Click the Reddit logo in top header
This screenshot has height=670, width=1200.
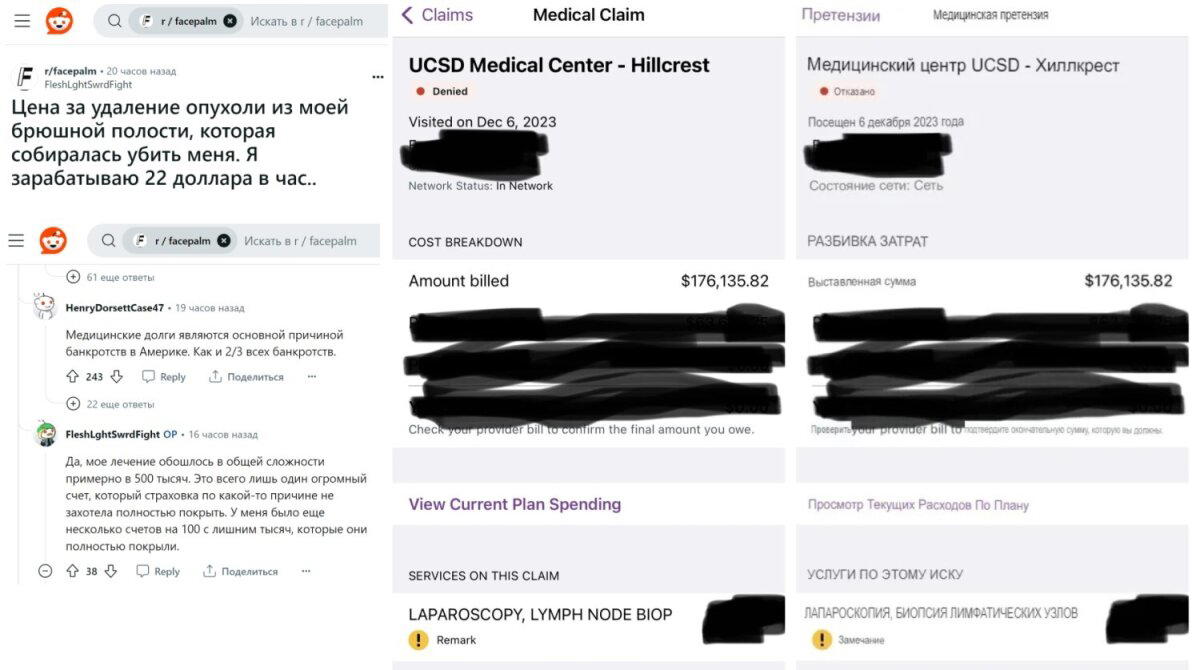tap(59, 20)
